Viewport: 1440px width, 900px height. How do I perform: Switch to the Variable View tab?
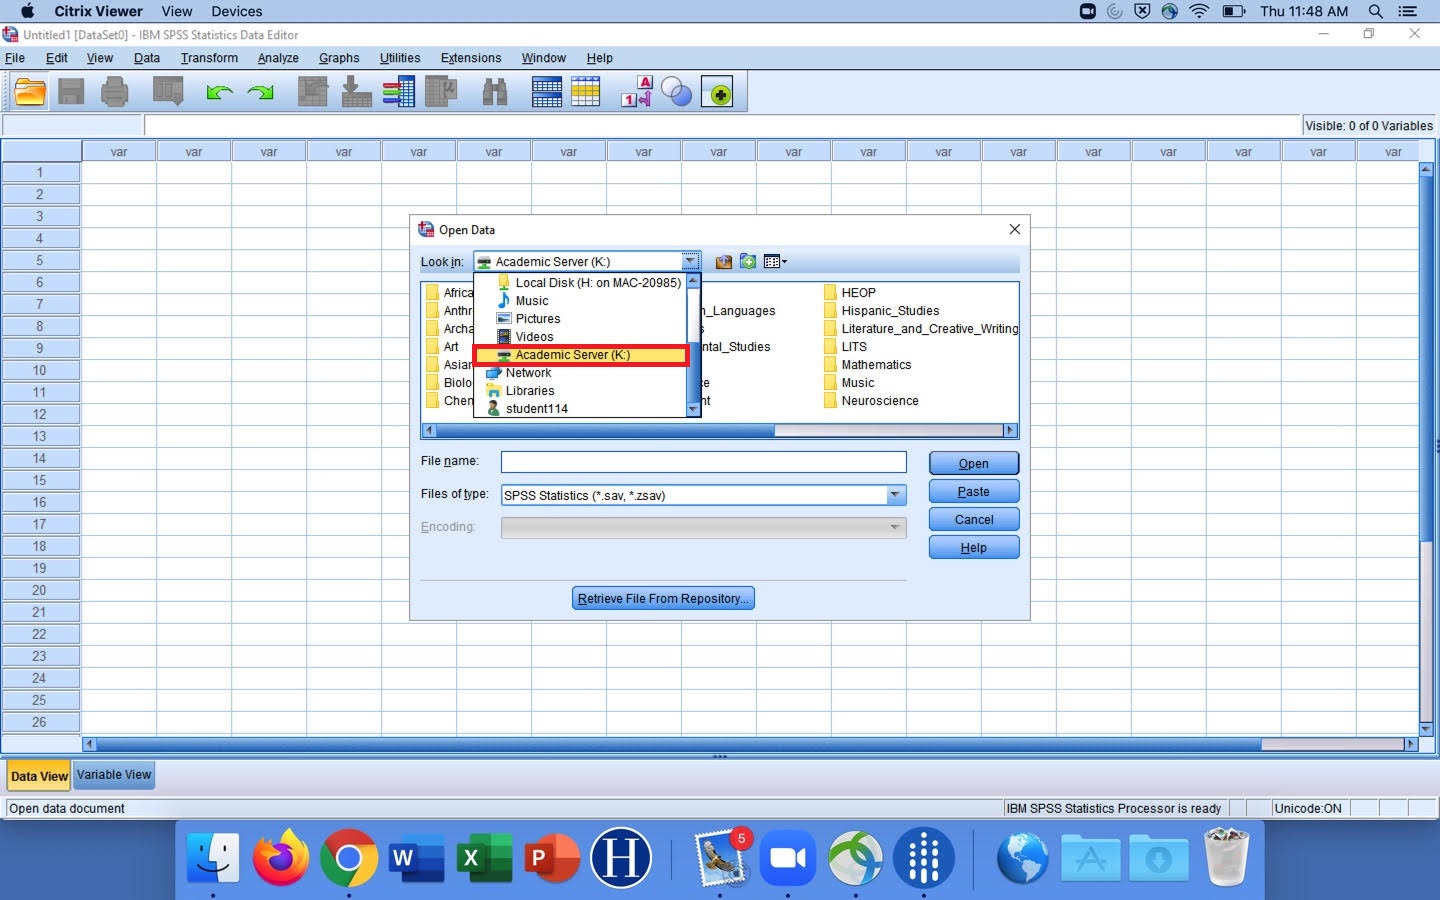tap(114, 775)
